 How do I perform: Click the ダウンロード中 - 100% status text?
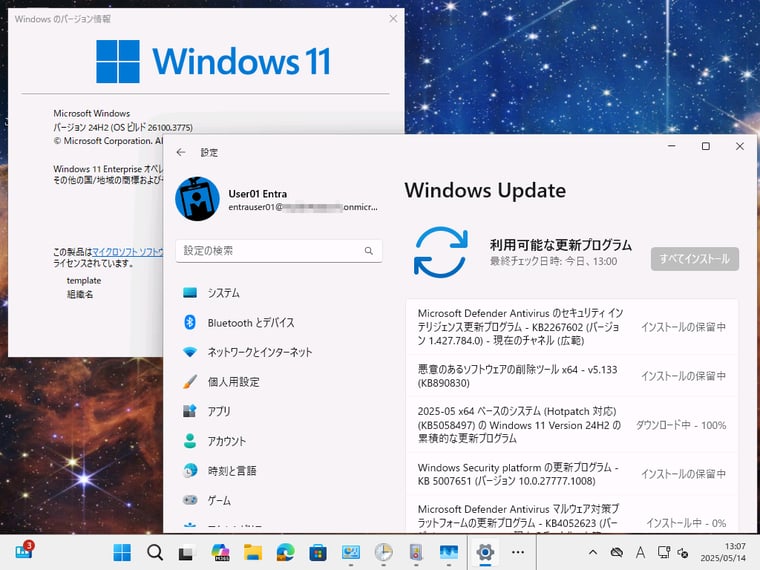click(x=681, y=425)
